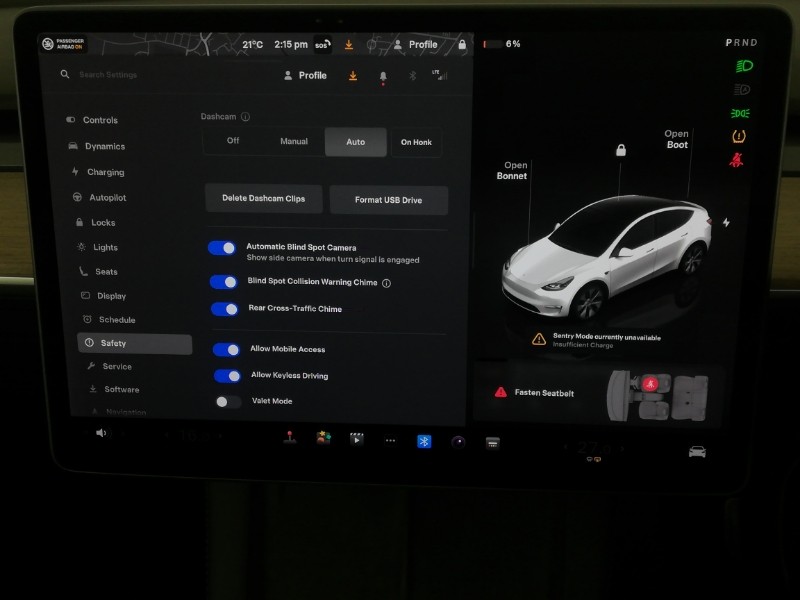Open Controls settings section
This screenshot has width=800, height=600.
92,120
